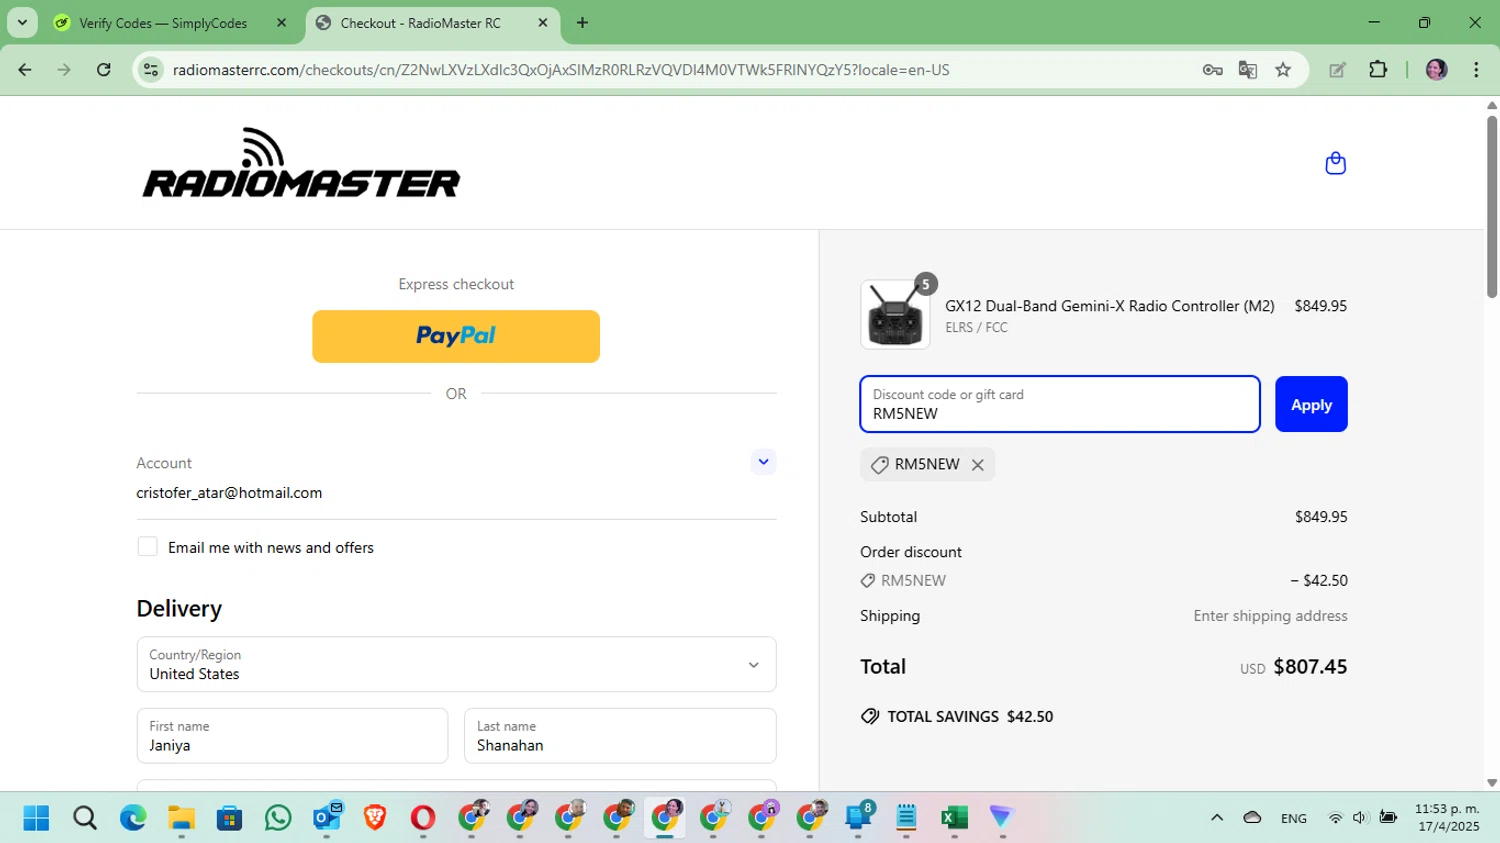The width and height of the screenshot is (1500, 843).
Task: Open Wi-Fi network tray icon
Action: [x=1335, y=818]
